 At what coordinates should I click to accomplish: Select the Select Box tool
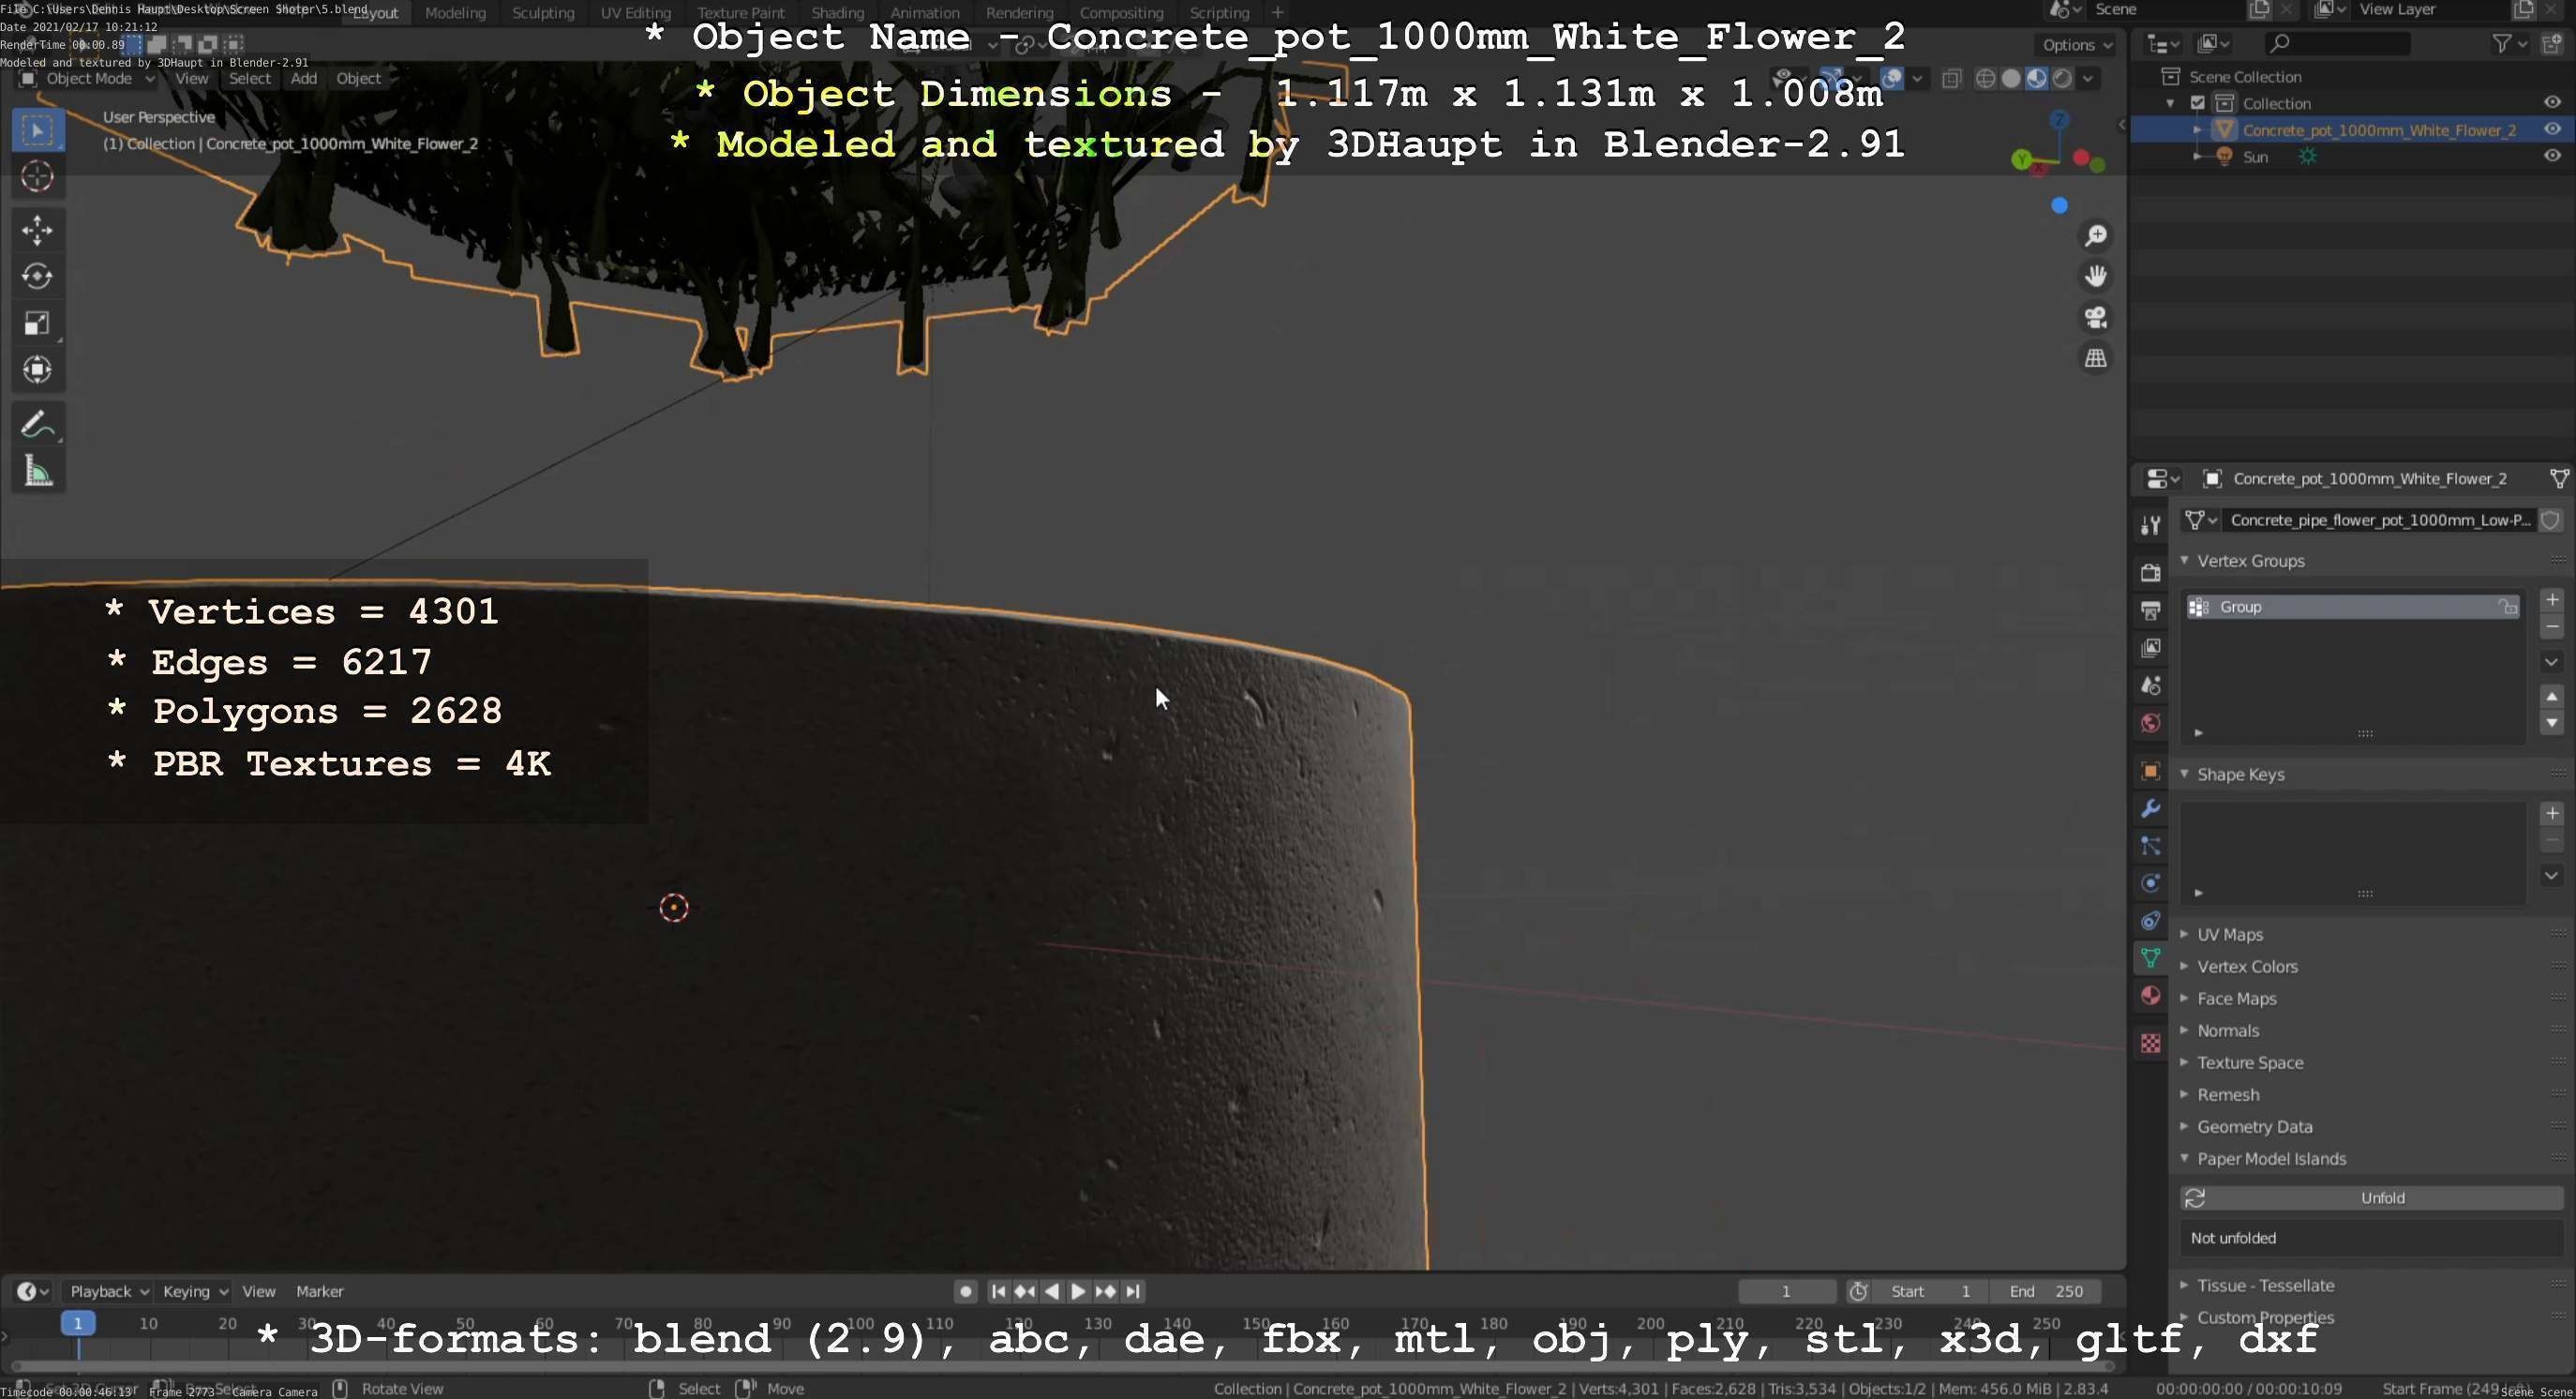click(x=38, y=131)
